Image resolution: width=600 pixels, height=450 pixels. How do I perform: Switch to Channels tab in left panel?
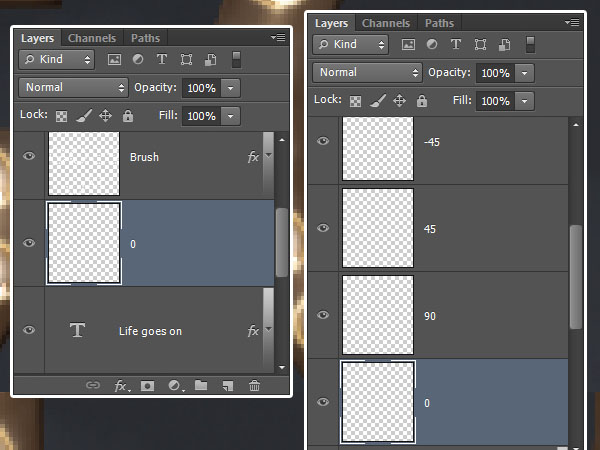pyautogui.click(x=92, y=38)
